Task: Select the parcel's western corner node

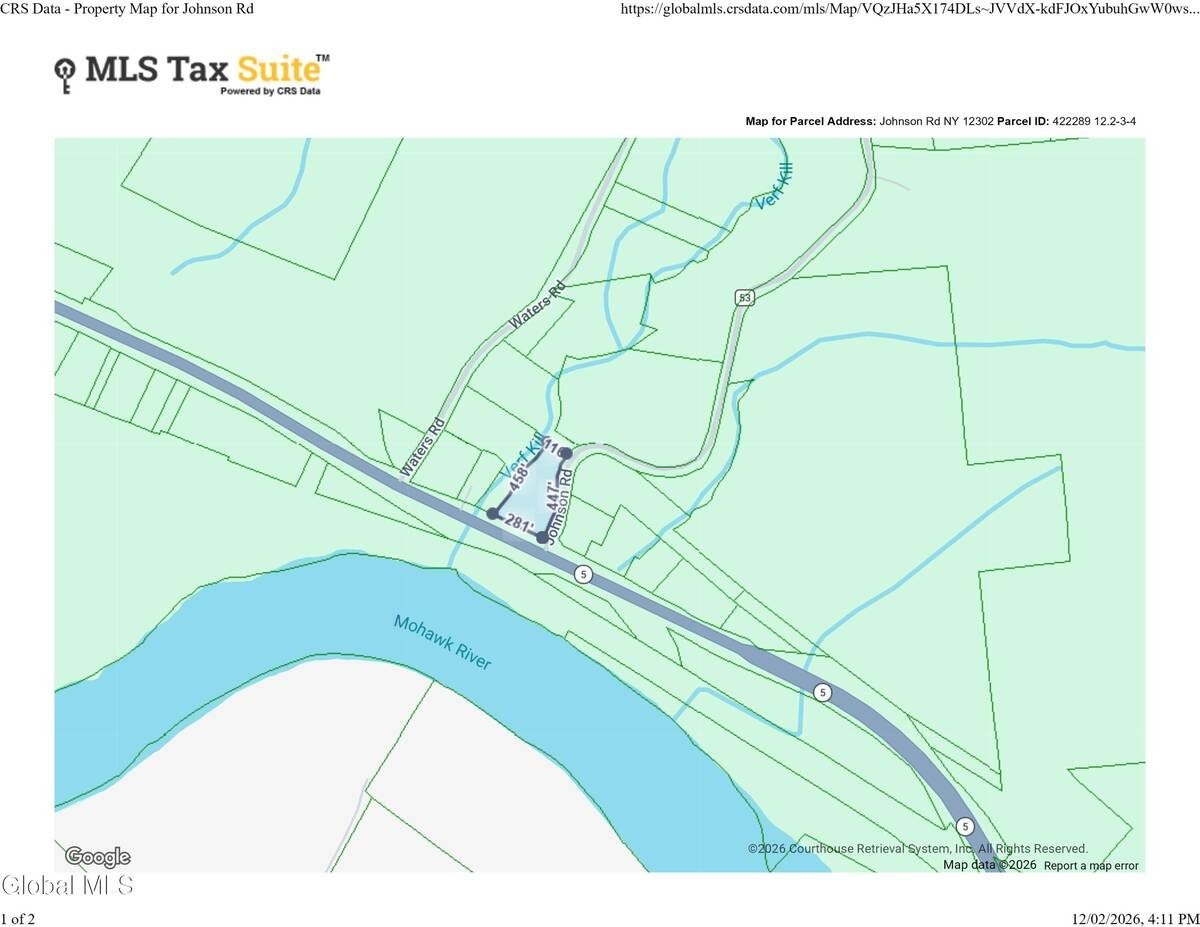Action: pos(492,513)
